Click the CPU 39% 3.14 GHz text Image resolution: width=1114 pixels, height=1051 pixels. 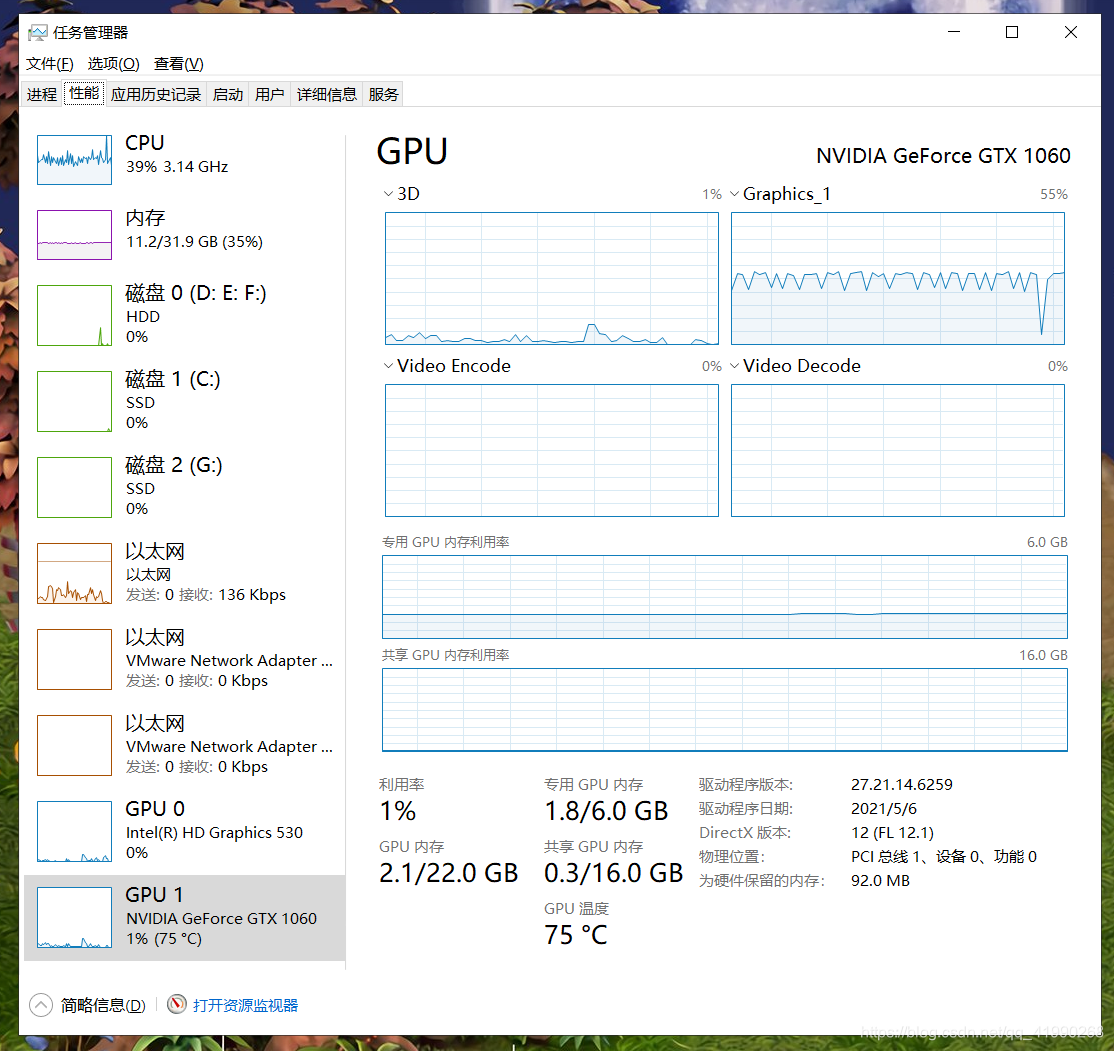click(177, 167)
